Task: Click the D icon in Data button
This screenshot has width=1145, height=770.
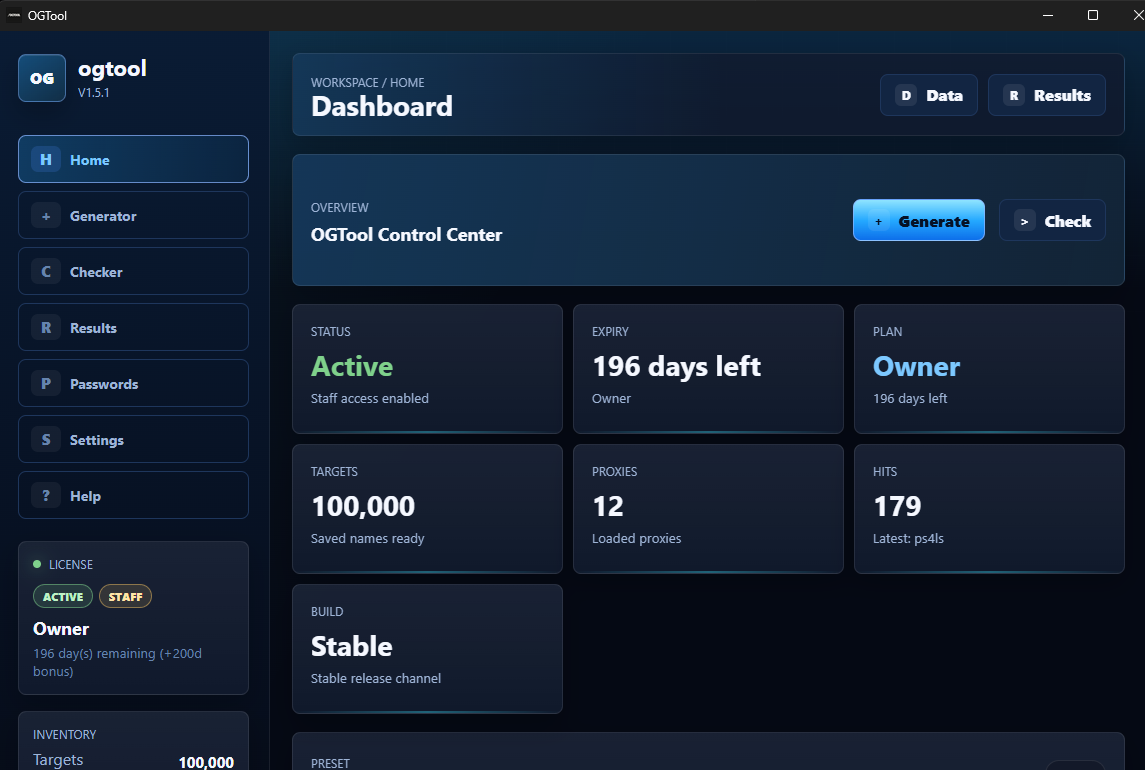Action: (906, 95)
